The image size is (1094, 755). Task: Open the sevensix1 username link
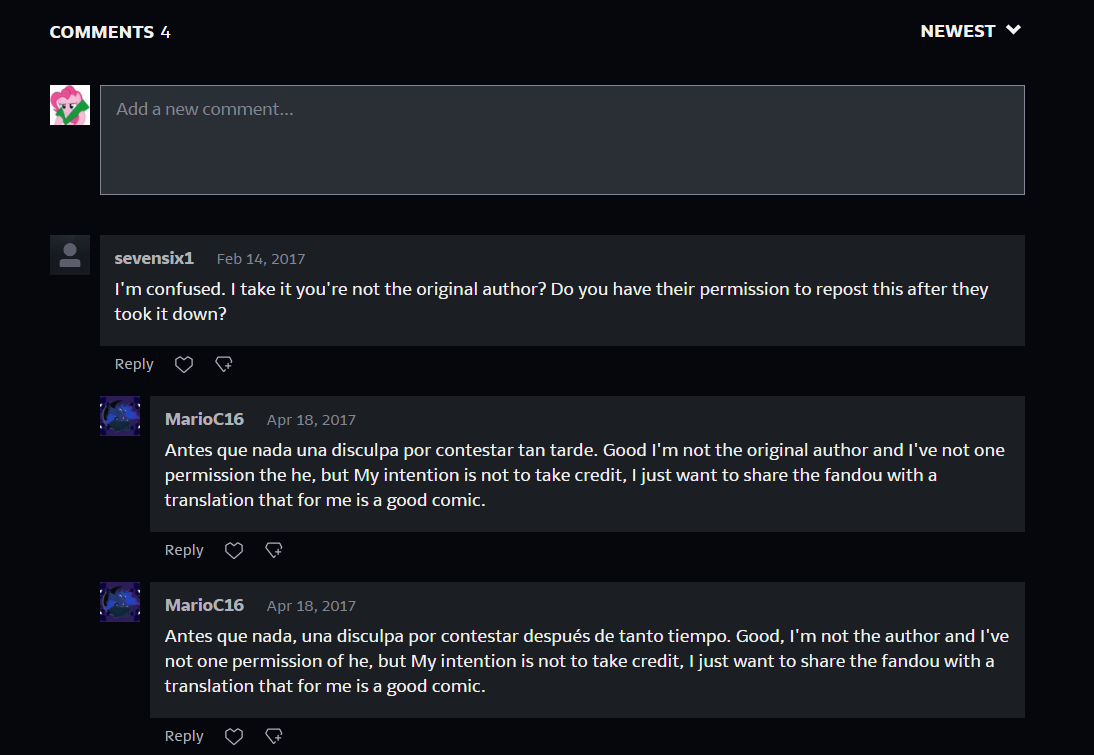(x=154, y=258)
